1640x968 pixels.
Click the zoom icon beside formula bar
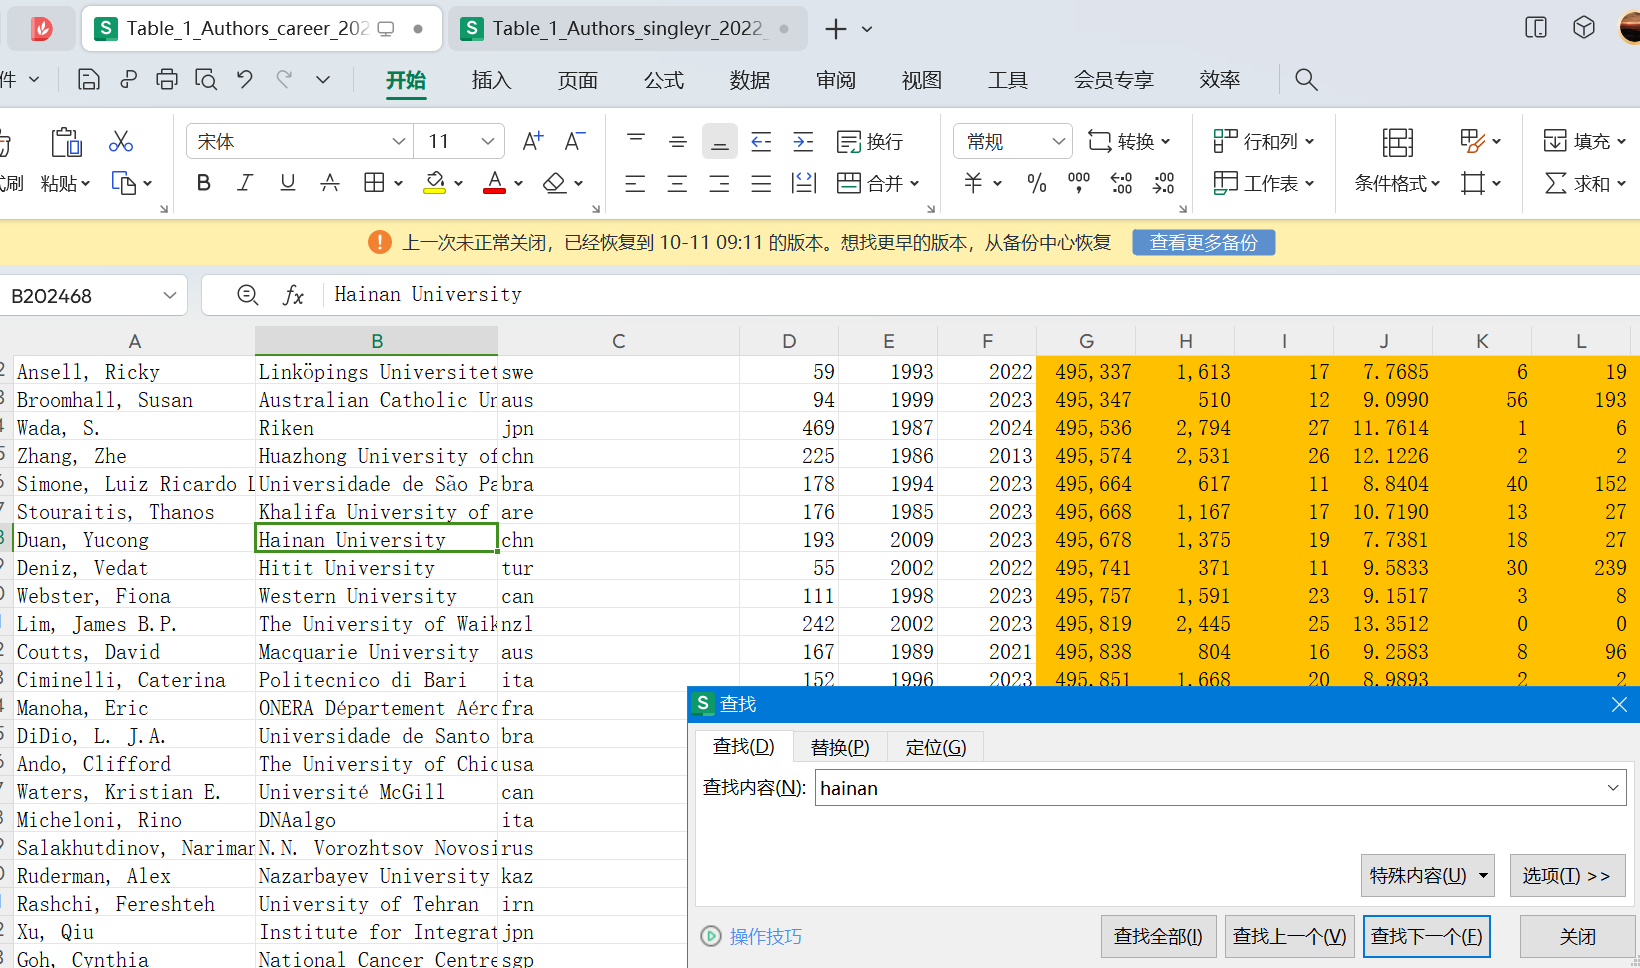tap(248, 295)
